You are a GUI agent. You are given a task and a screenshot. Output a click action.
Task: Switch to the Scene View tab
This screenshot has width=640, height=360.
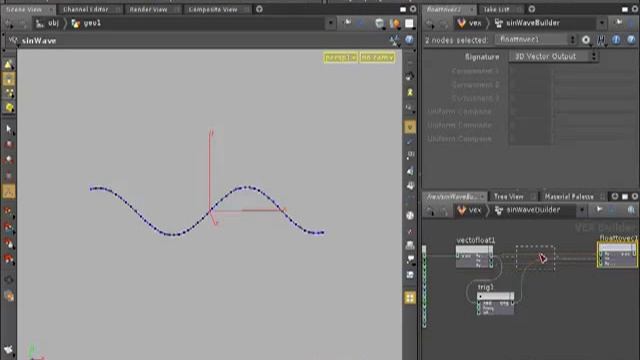(24, 9)
